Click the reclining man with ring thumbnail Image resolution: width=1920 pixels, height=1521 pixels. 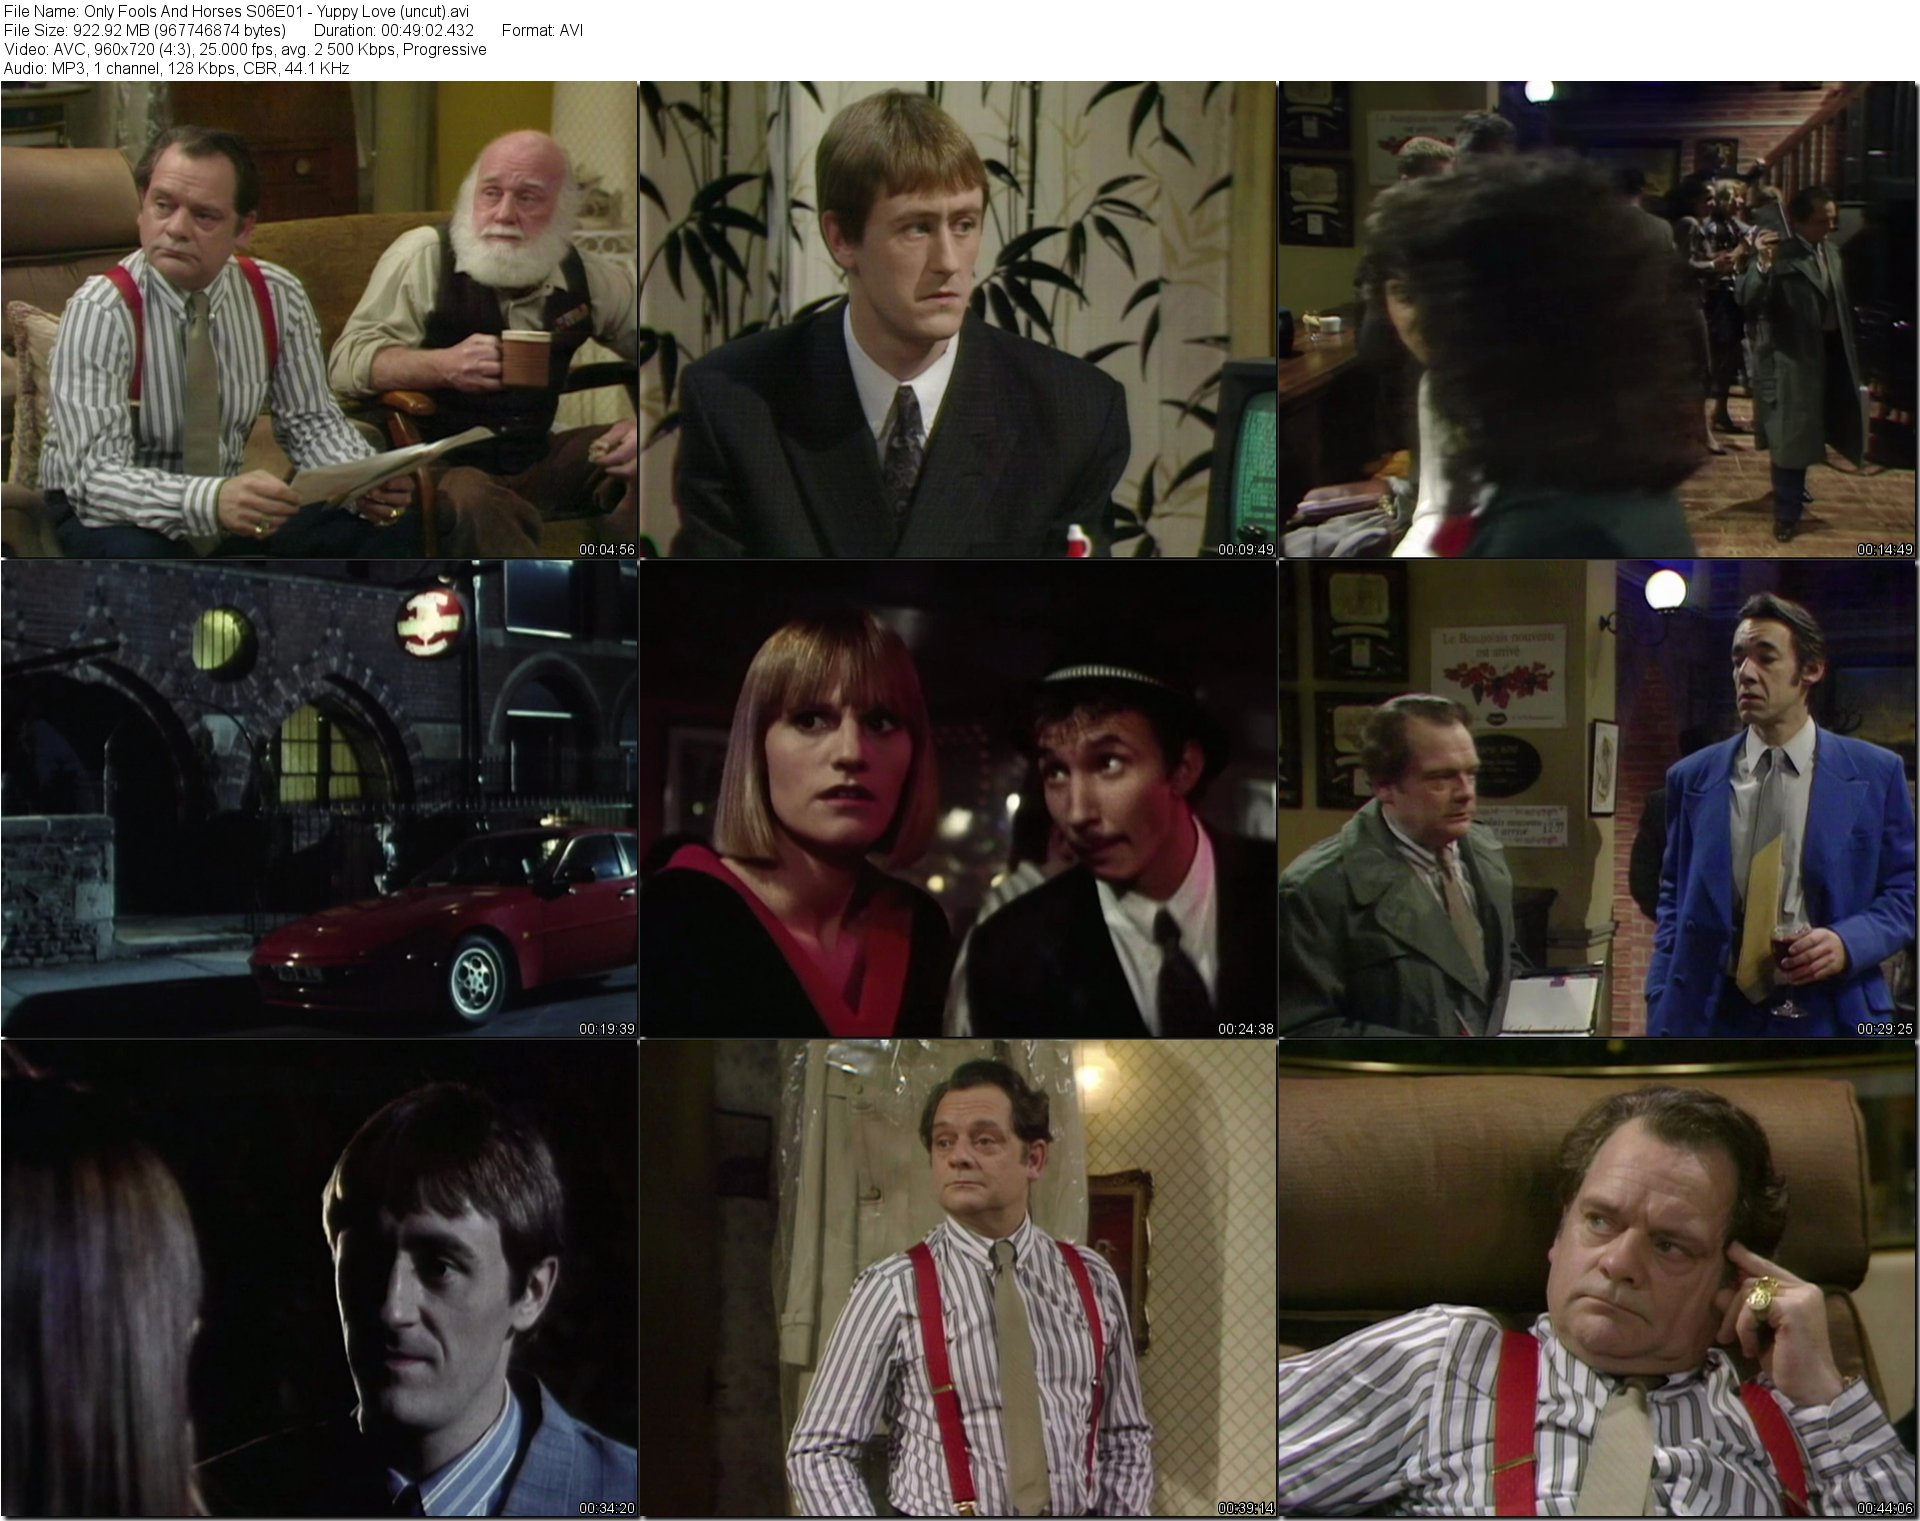[x=1597, y=1278]
